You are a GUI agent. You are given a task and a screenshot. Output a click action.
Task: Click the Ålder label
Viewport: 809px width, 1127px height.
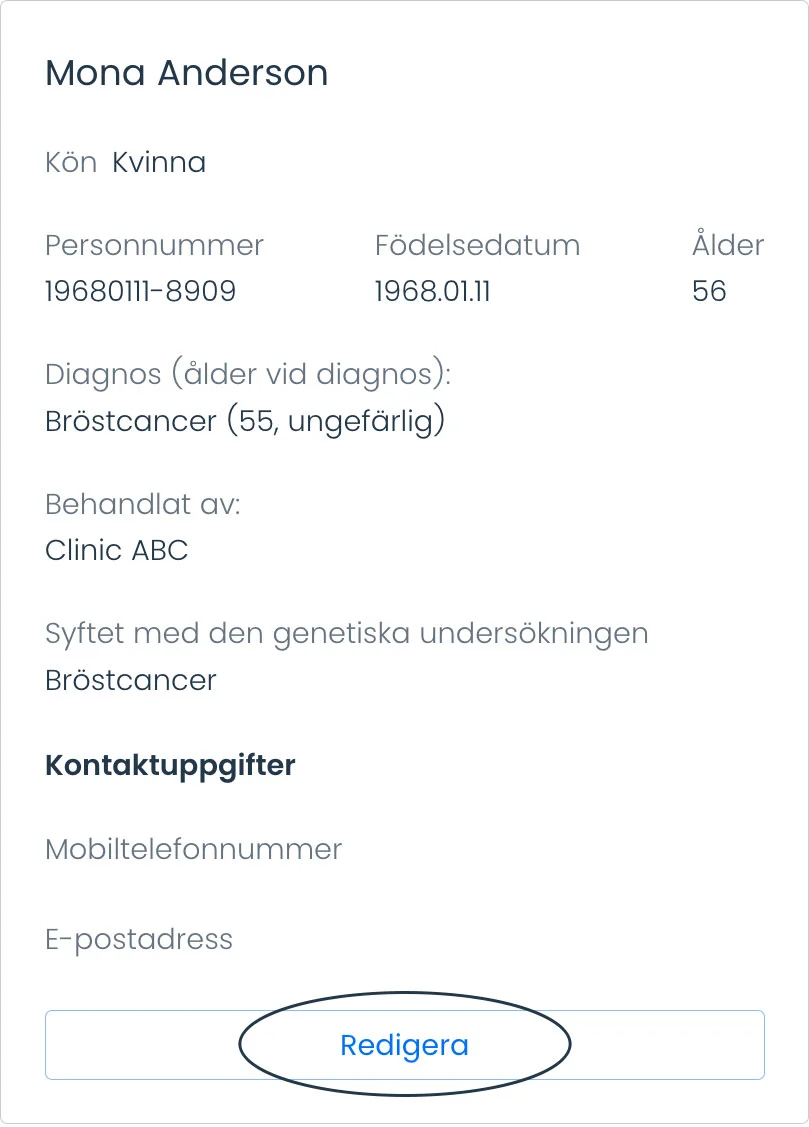(728, 244)
